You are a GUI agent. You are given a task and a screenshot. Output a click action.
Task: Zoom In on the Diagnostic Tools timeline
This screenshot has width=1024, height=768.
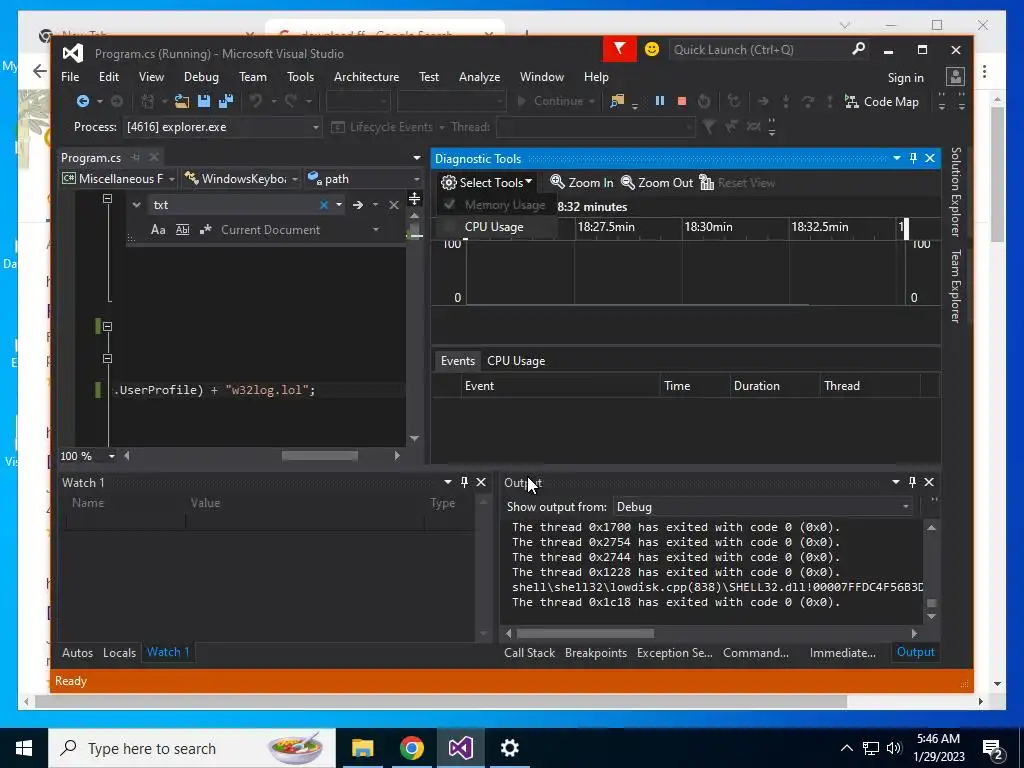click(582, 183)
